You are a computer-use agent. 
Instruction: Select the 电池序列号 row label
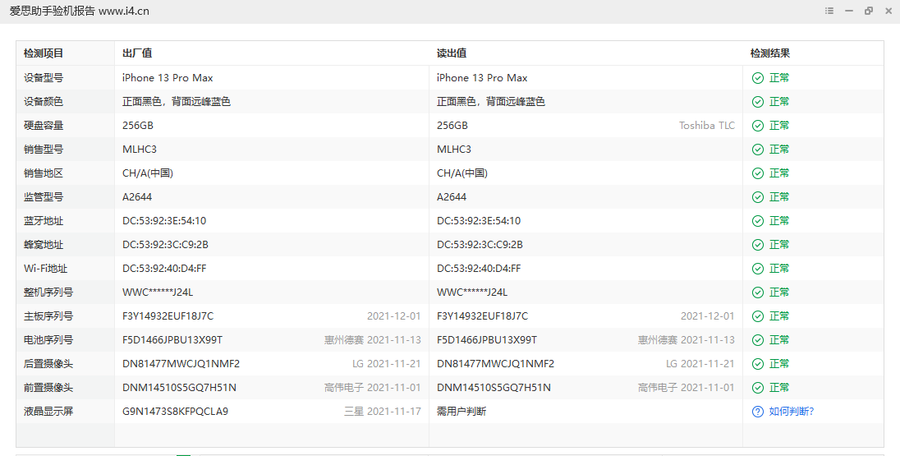click(48, 340)
